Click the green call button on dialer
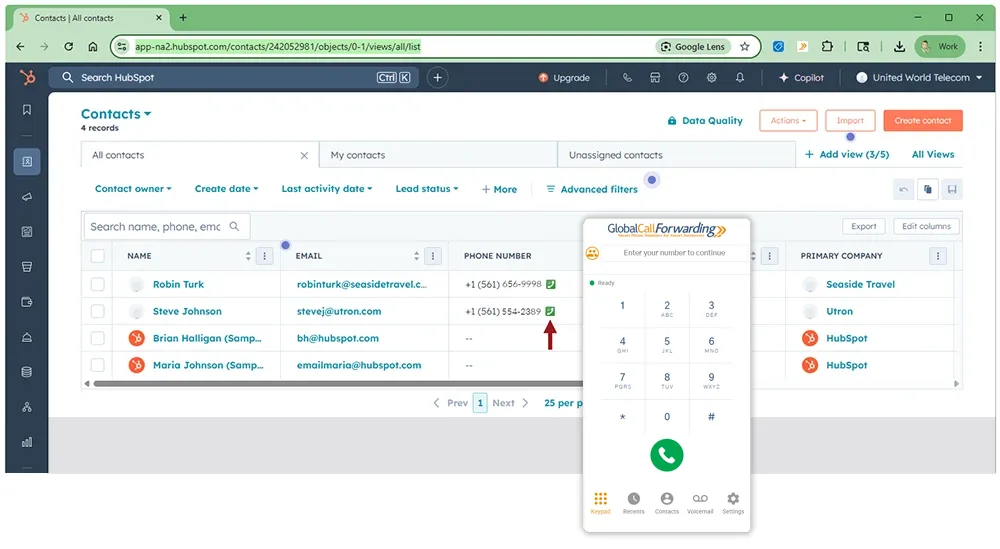Image resolution: width=1000 pixels, height=549 pixels. pos(666,455)
